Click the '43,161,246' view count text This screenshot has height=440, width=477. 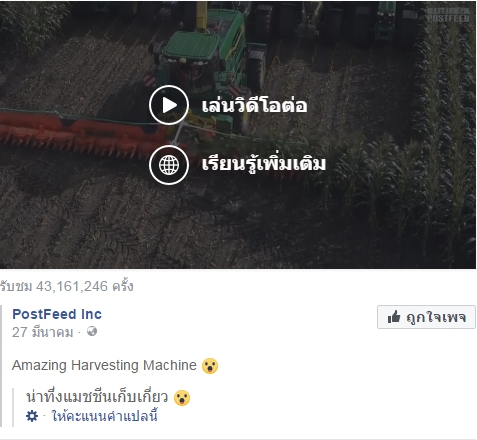pyautogui.click(x=72, y=286)
